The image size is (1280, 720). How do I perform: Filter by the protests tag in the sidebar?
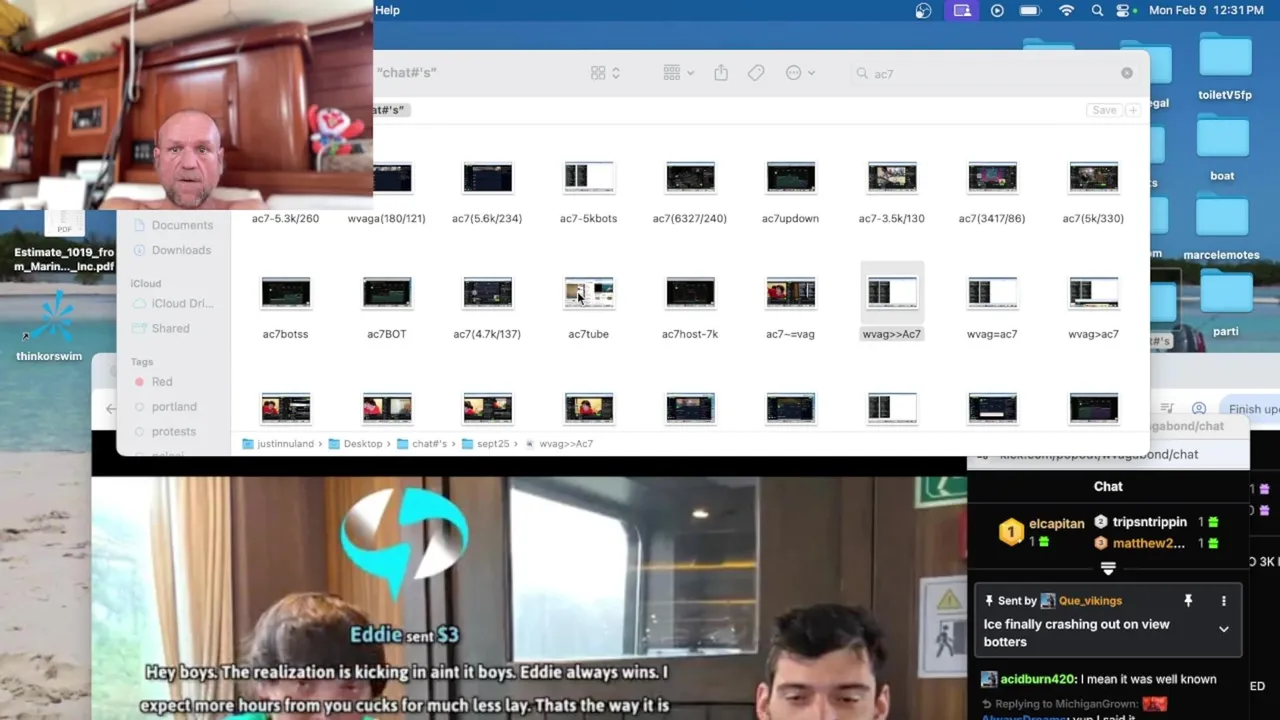click(165, 432)
